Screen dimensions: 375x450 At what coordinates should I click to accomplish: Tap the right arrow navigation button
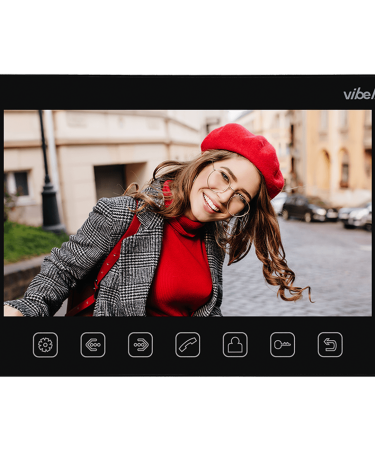(x=140, y=344)
